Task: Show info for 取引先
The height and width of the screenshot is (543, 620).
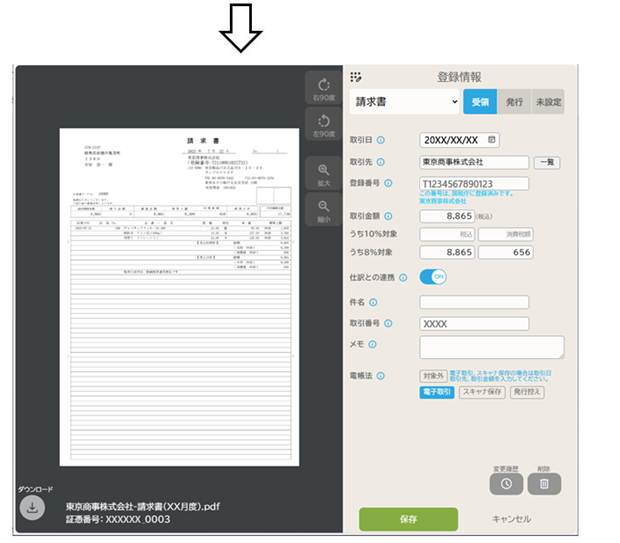Action: [x=380, y=162]
